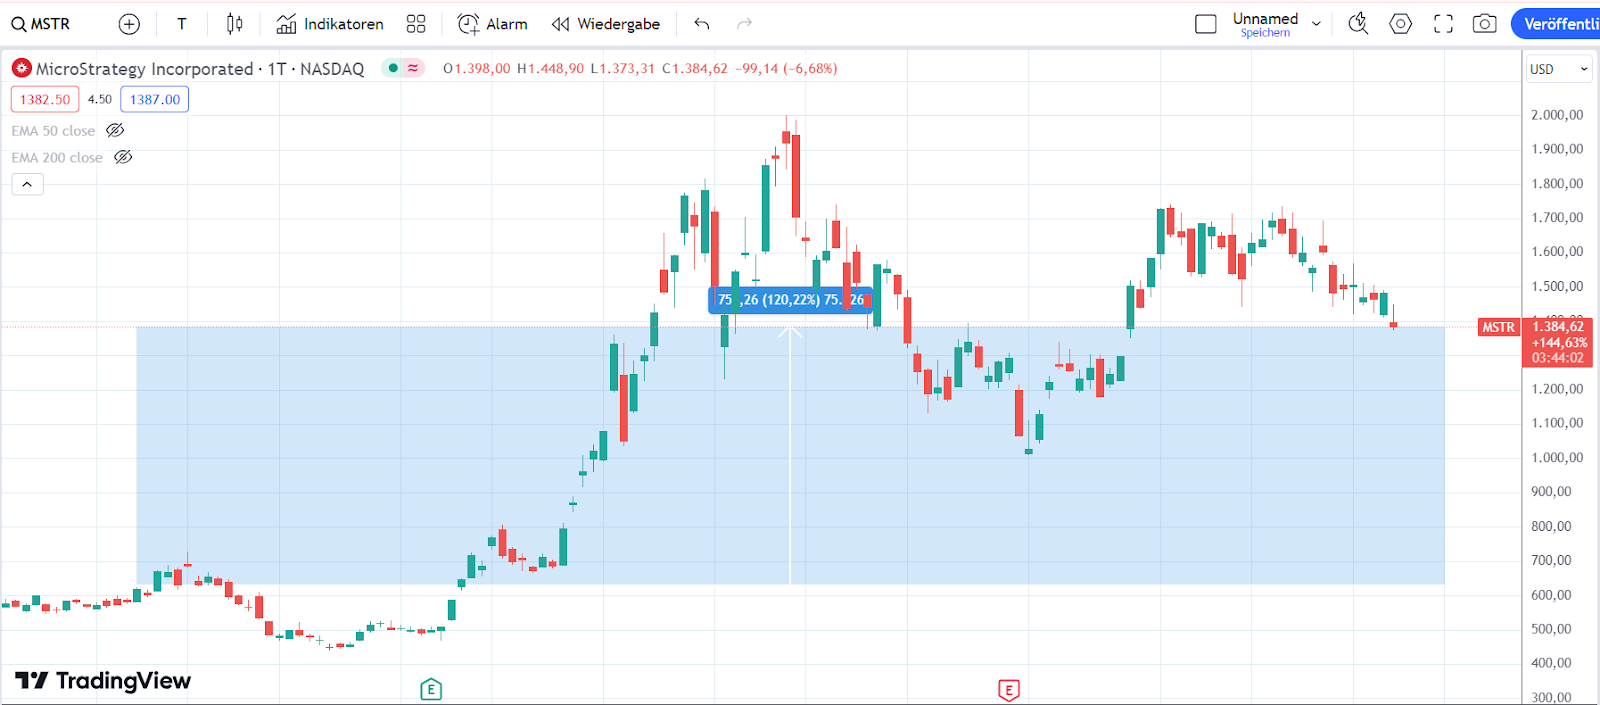Save the Unnamed layout via Speichern

tap(1265, 33)
